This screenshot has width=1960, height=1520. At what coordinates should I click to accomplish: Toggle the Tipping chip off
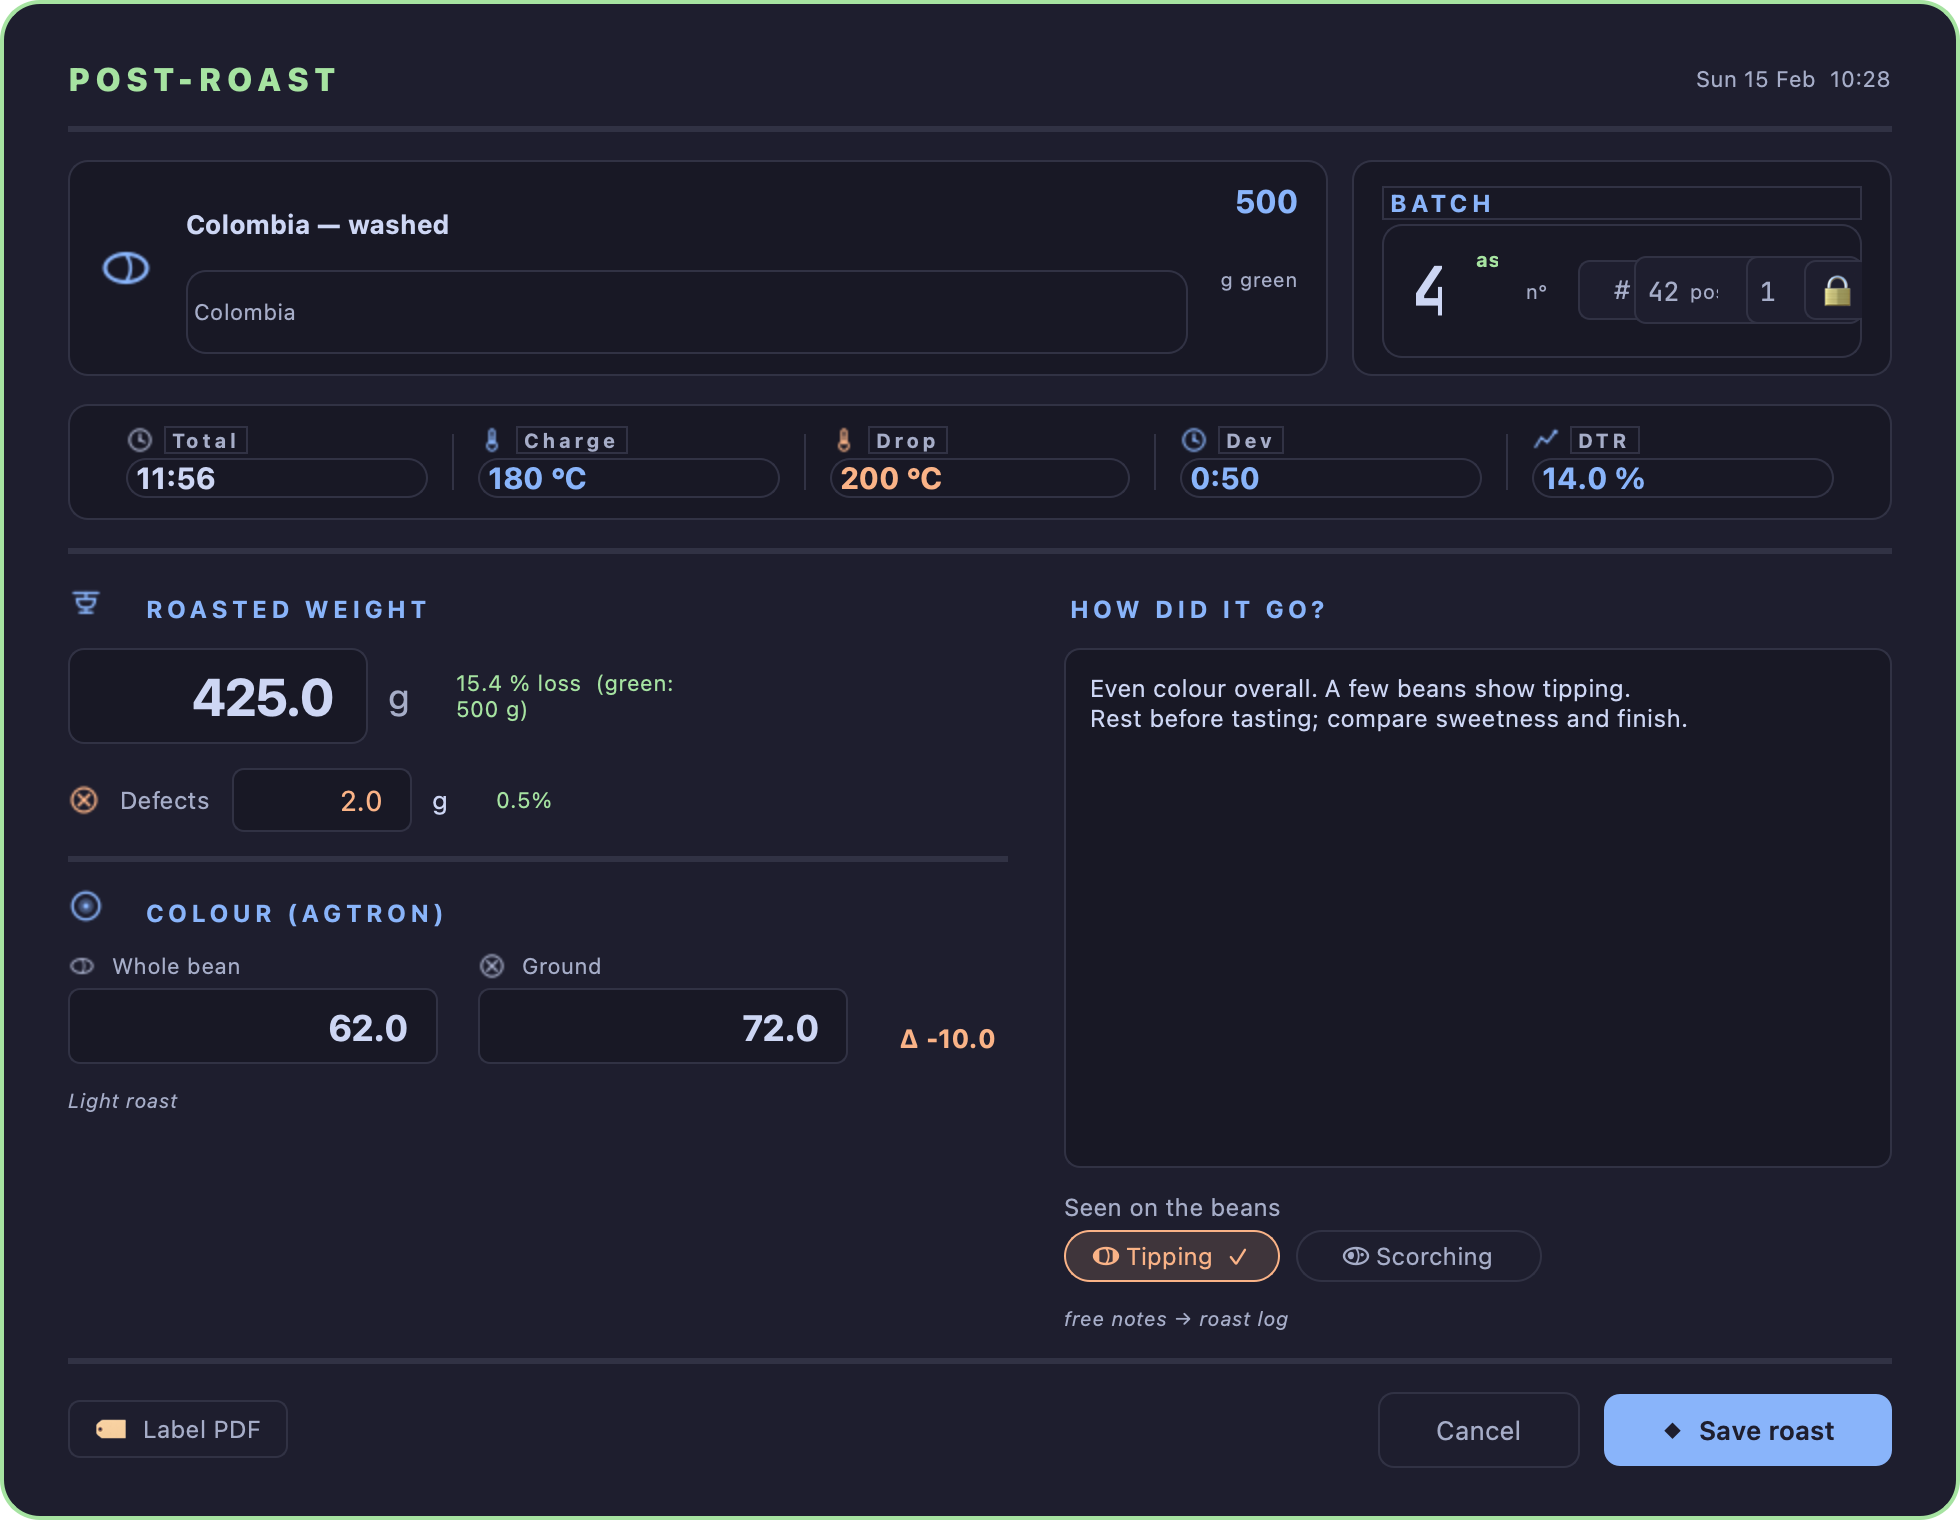click(1172, 1256)
